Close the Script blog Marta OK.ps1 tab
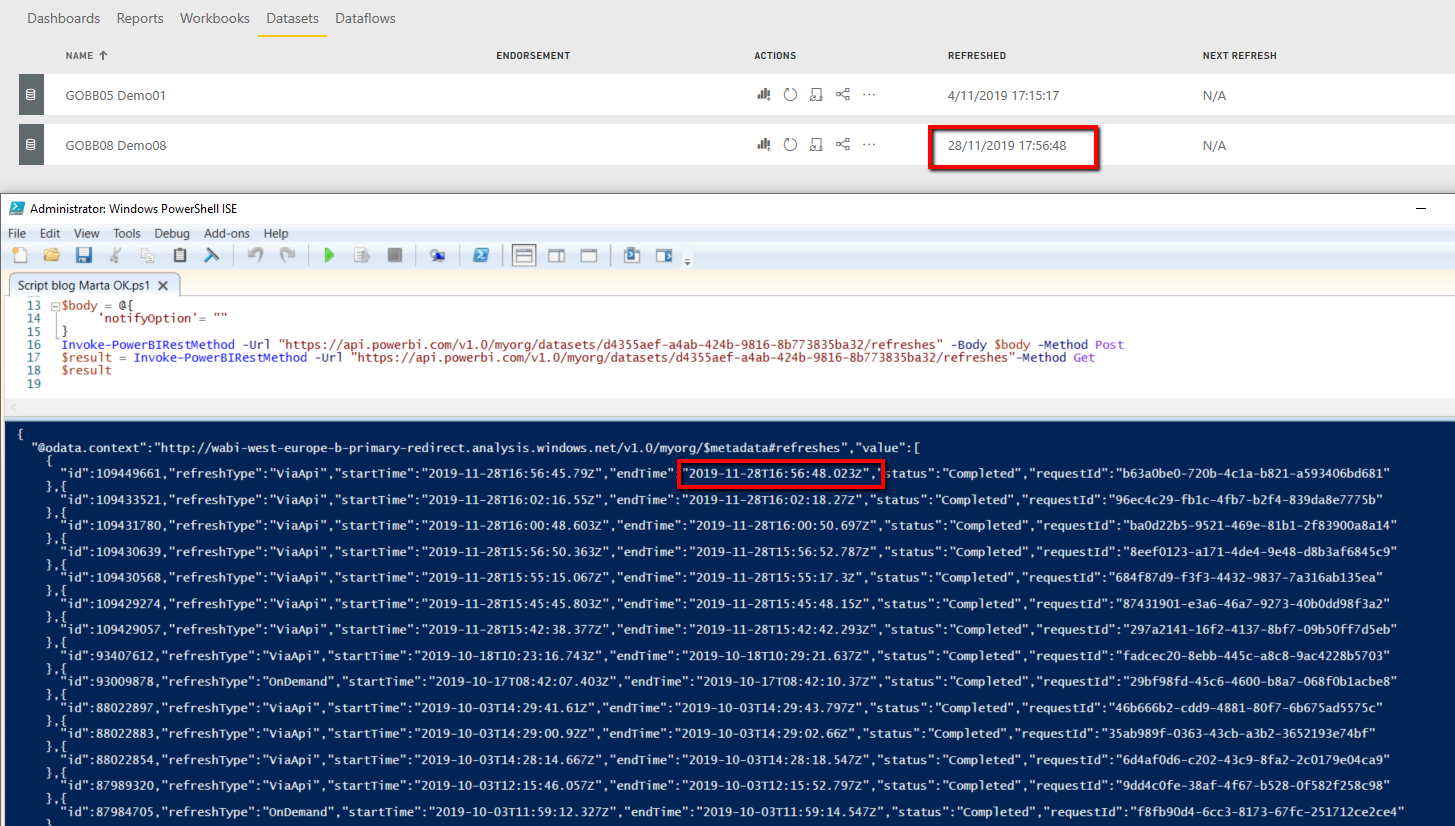The height and width of the screenshot is (826, 1455). coord(165,286)
